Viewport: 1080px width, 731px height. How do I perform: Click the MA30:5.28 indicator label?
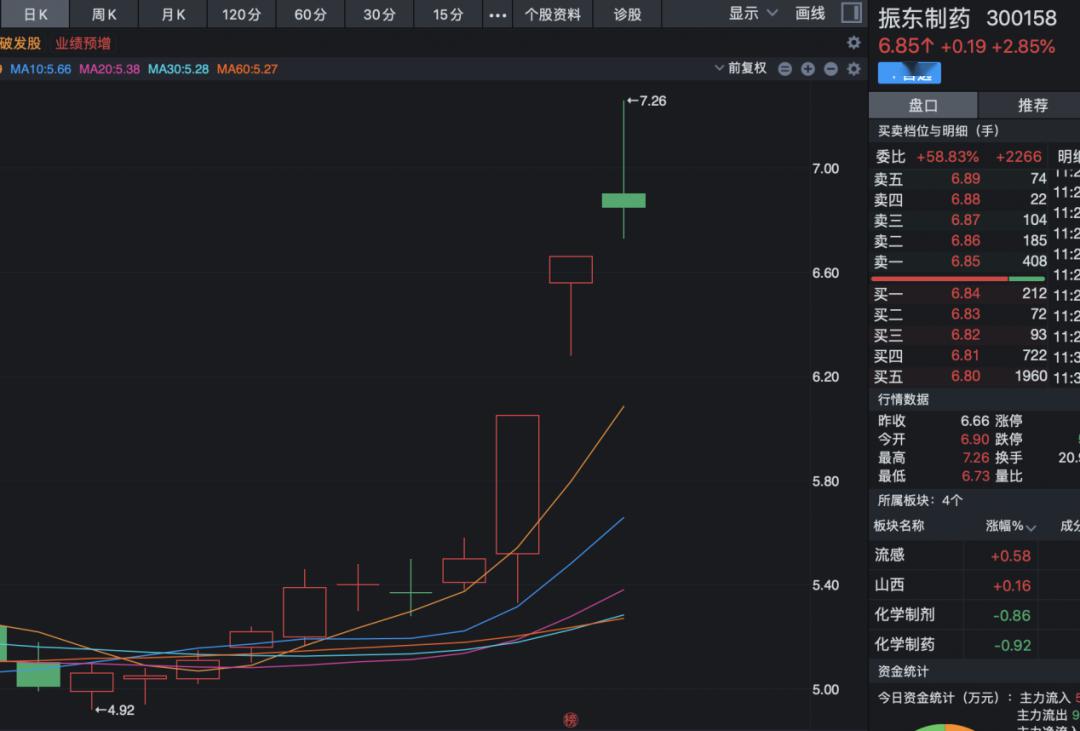pos(178,69)
